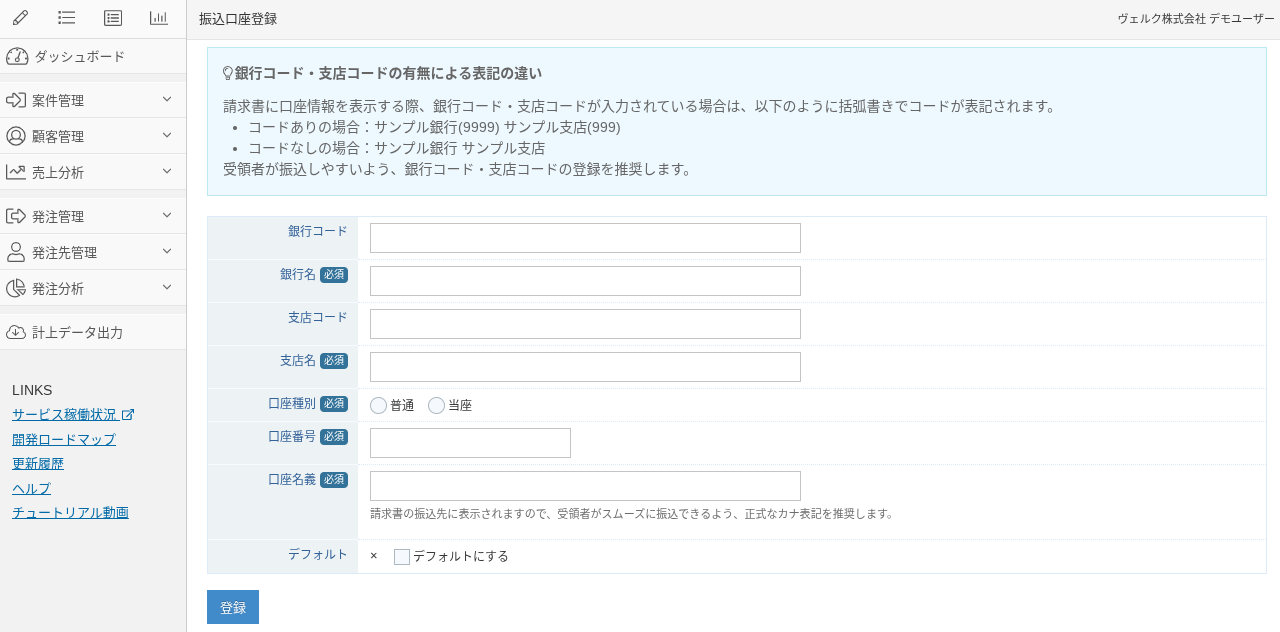
Task: Enable the デフォルトにする checkbox
Action: coord(401,556)
